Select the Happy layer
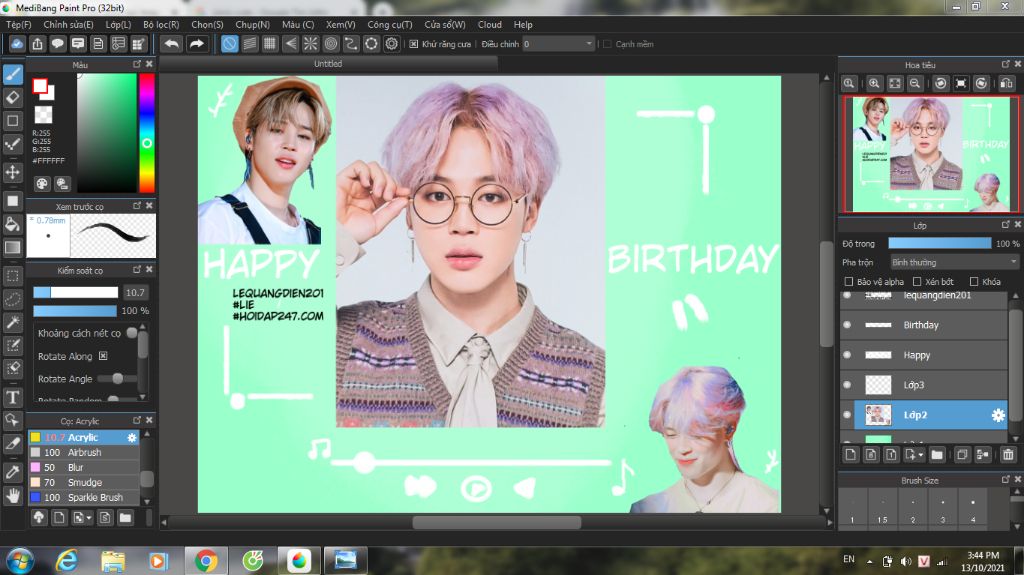 pyautogui.click(x=923, y=355)
